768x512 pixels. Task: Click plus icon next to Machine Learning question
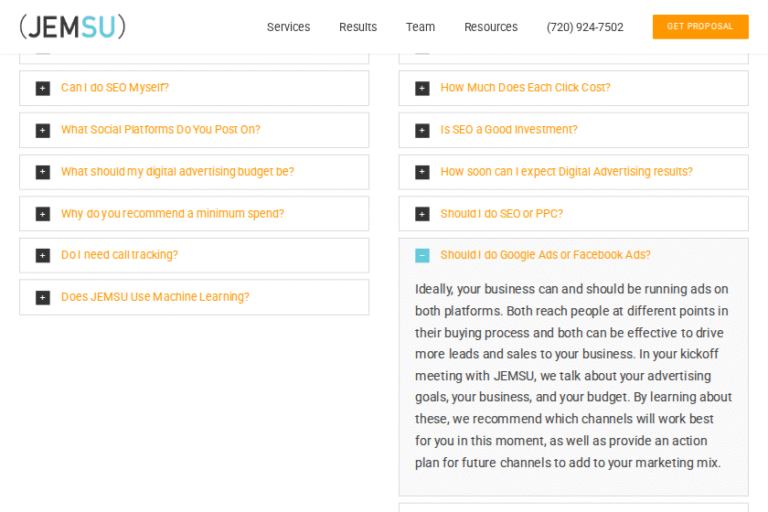click(43, 298)
